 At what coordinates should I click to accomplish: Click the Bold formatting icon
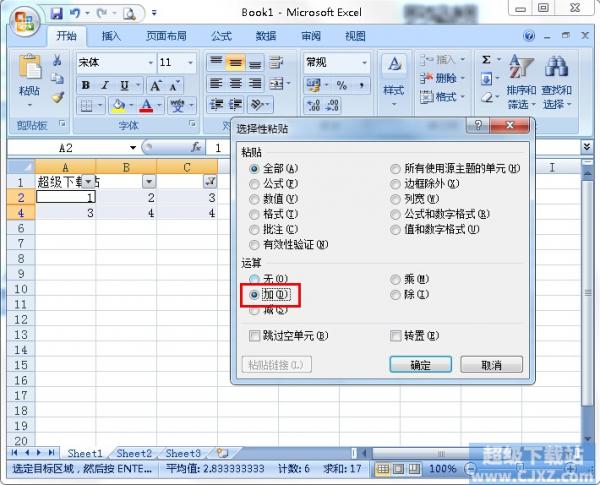point(85,84)
